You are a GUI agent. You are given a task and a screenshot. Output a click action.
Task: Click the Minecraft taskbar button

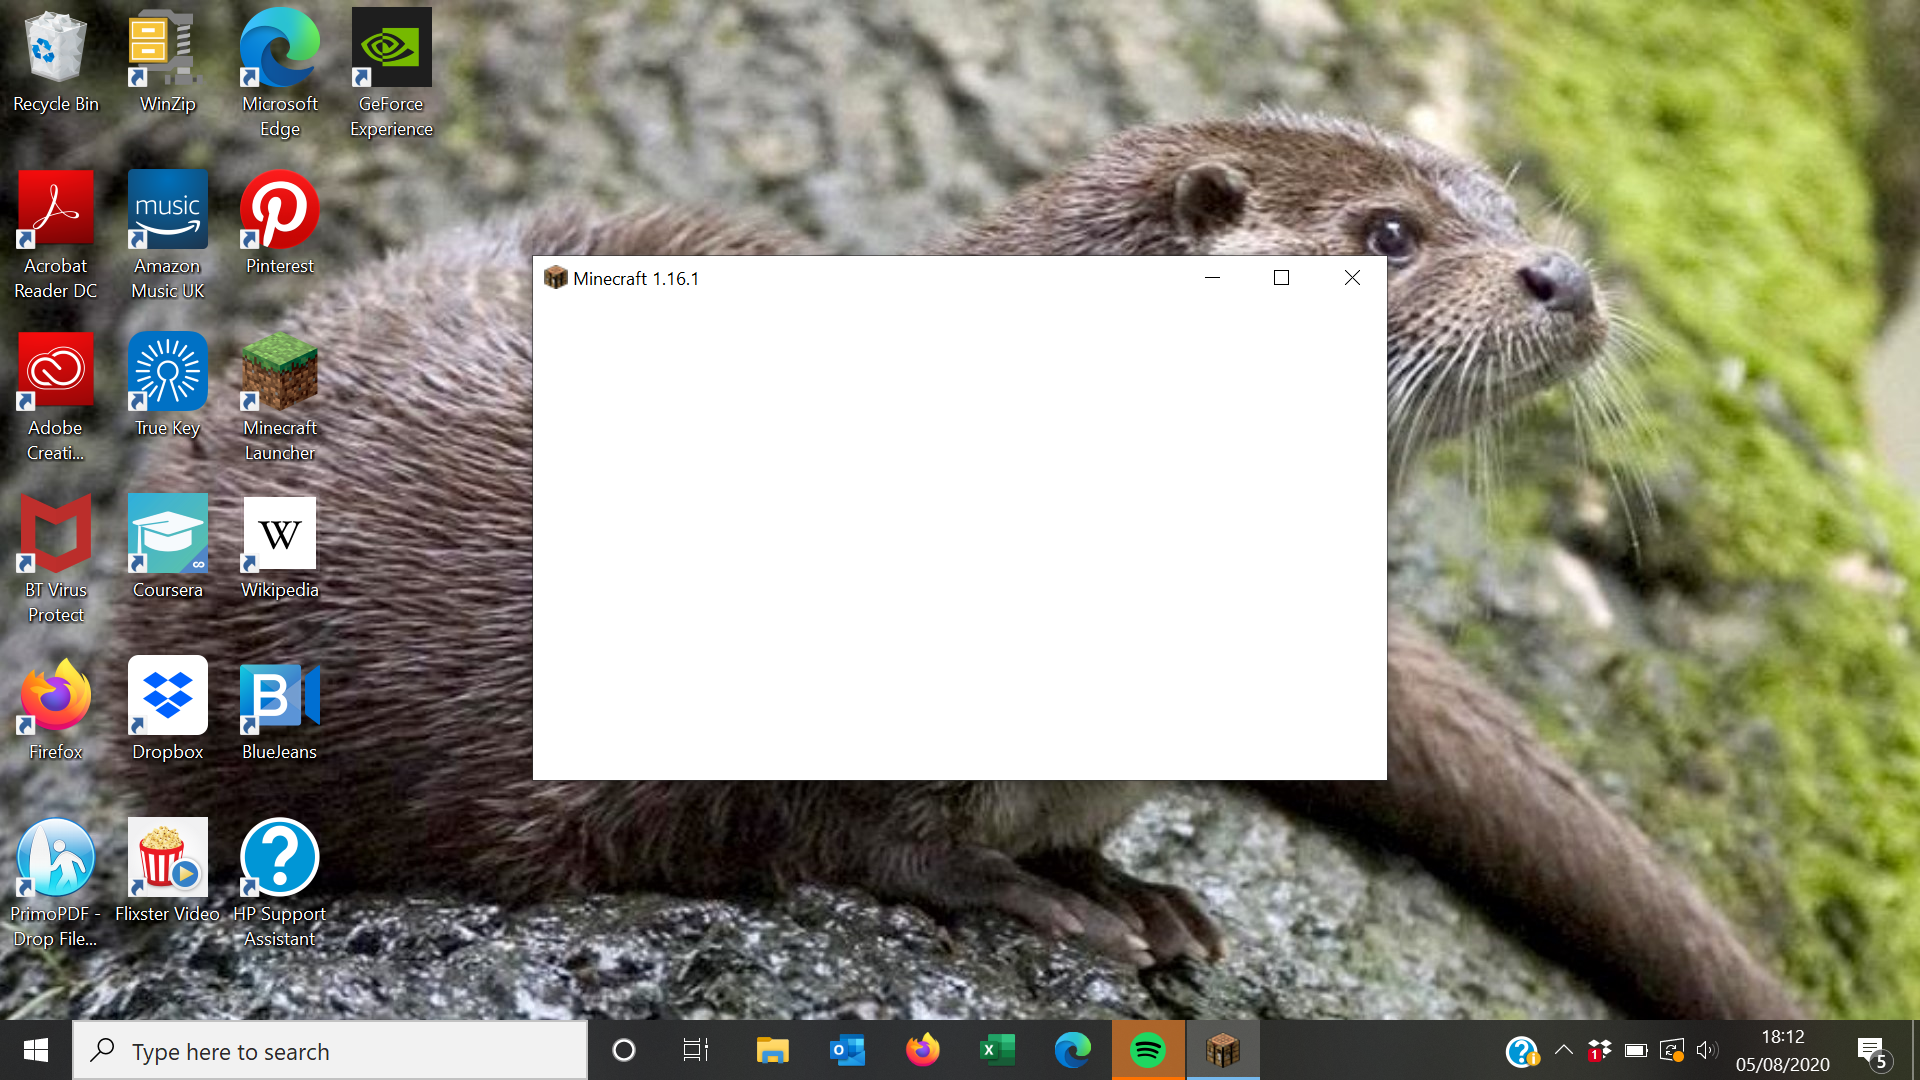pos(1222,1050)
